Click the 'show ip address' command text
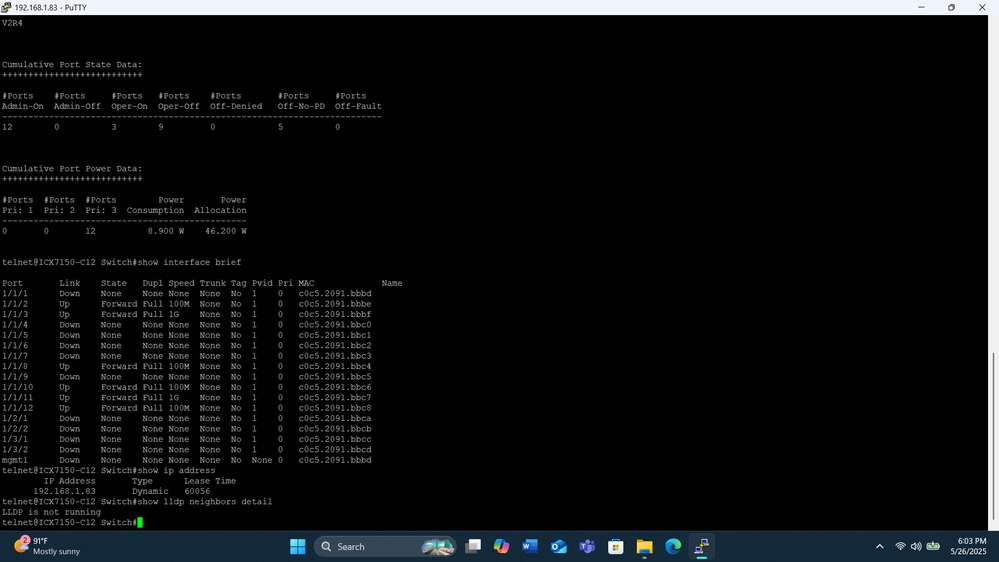This screenshot has width=999, height=562. [176, 471]
